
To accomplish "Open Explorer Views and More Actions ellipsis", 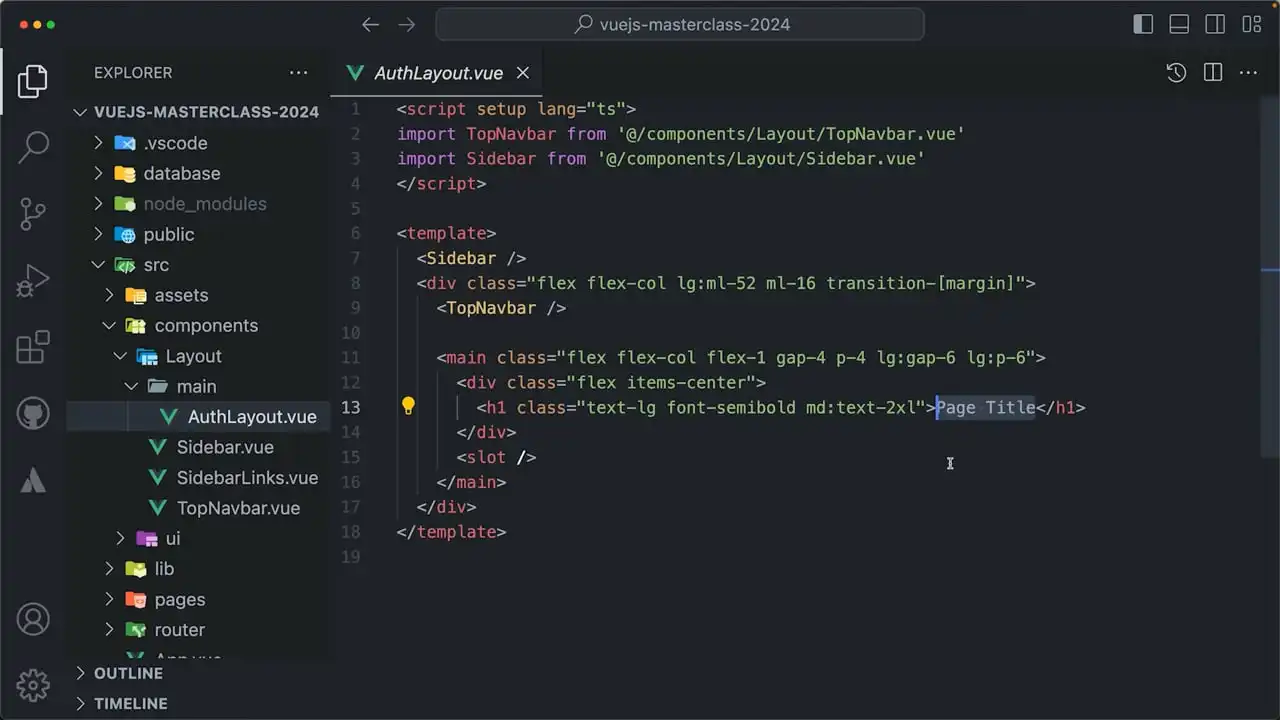I will pyautogui.click(x=298, y=72).
